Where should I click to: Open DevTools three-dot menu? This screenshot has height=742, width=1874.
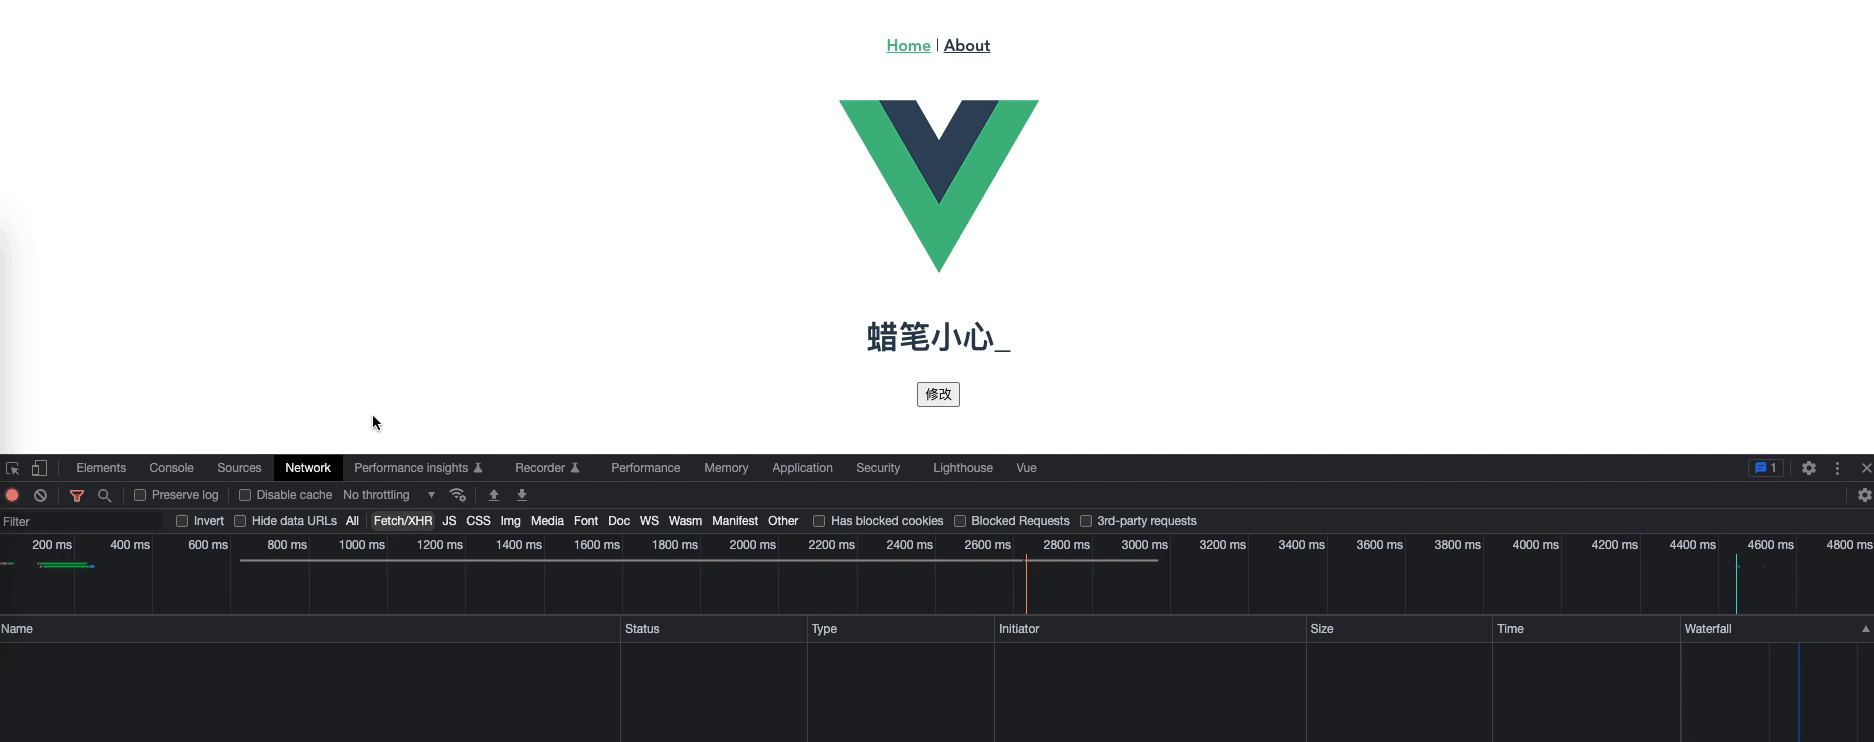click(1837, 468)
